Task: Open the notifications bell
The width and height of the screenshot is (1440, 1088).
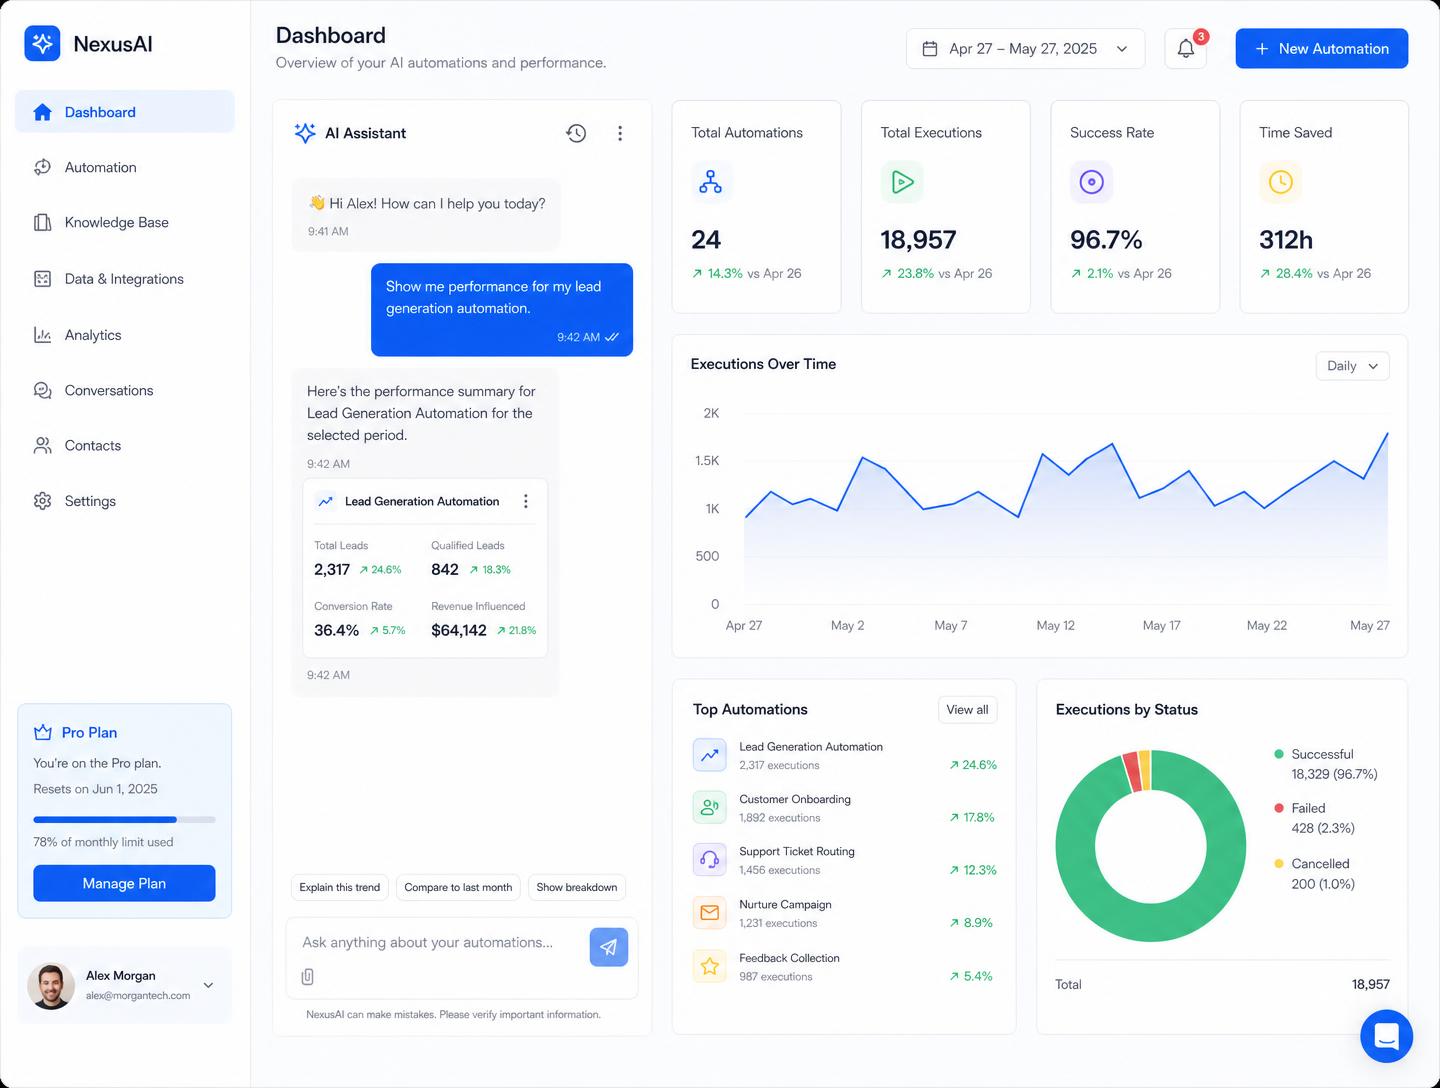Action: tap(1186, 49)
